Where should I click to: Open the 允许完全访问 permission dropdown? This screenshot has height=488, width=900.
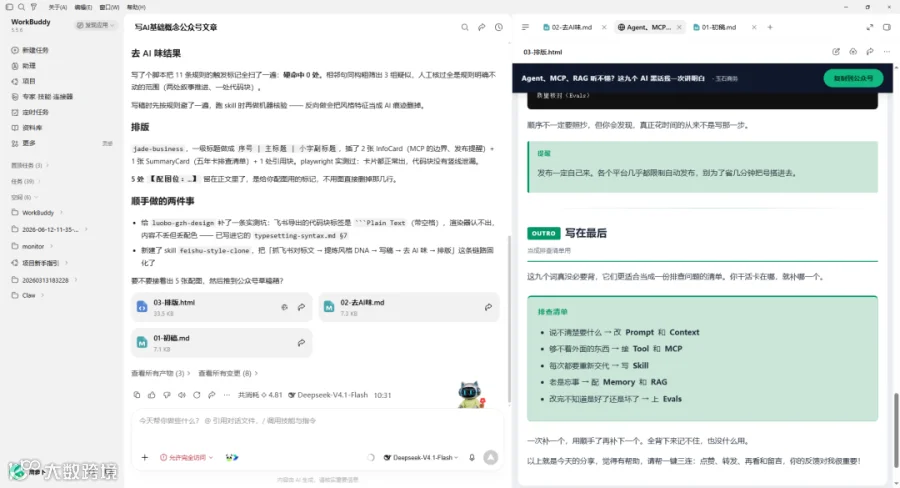[187, 458]
